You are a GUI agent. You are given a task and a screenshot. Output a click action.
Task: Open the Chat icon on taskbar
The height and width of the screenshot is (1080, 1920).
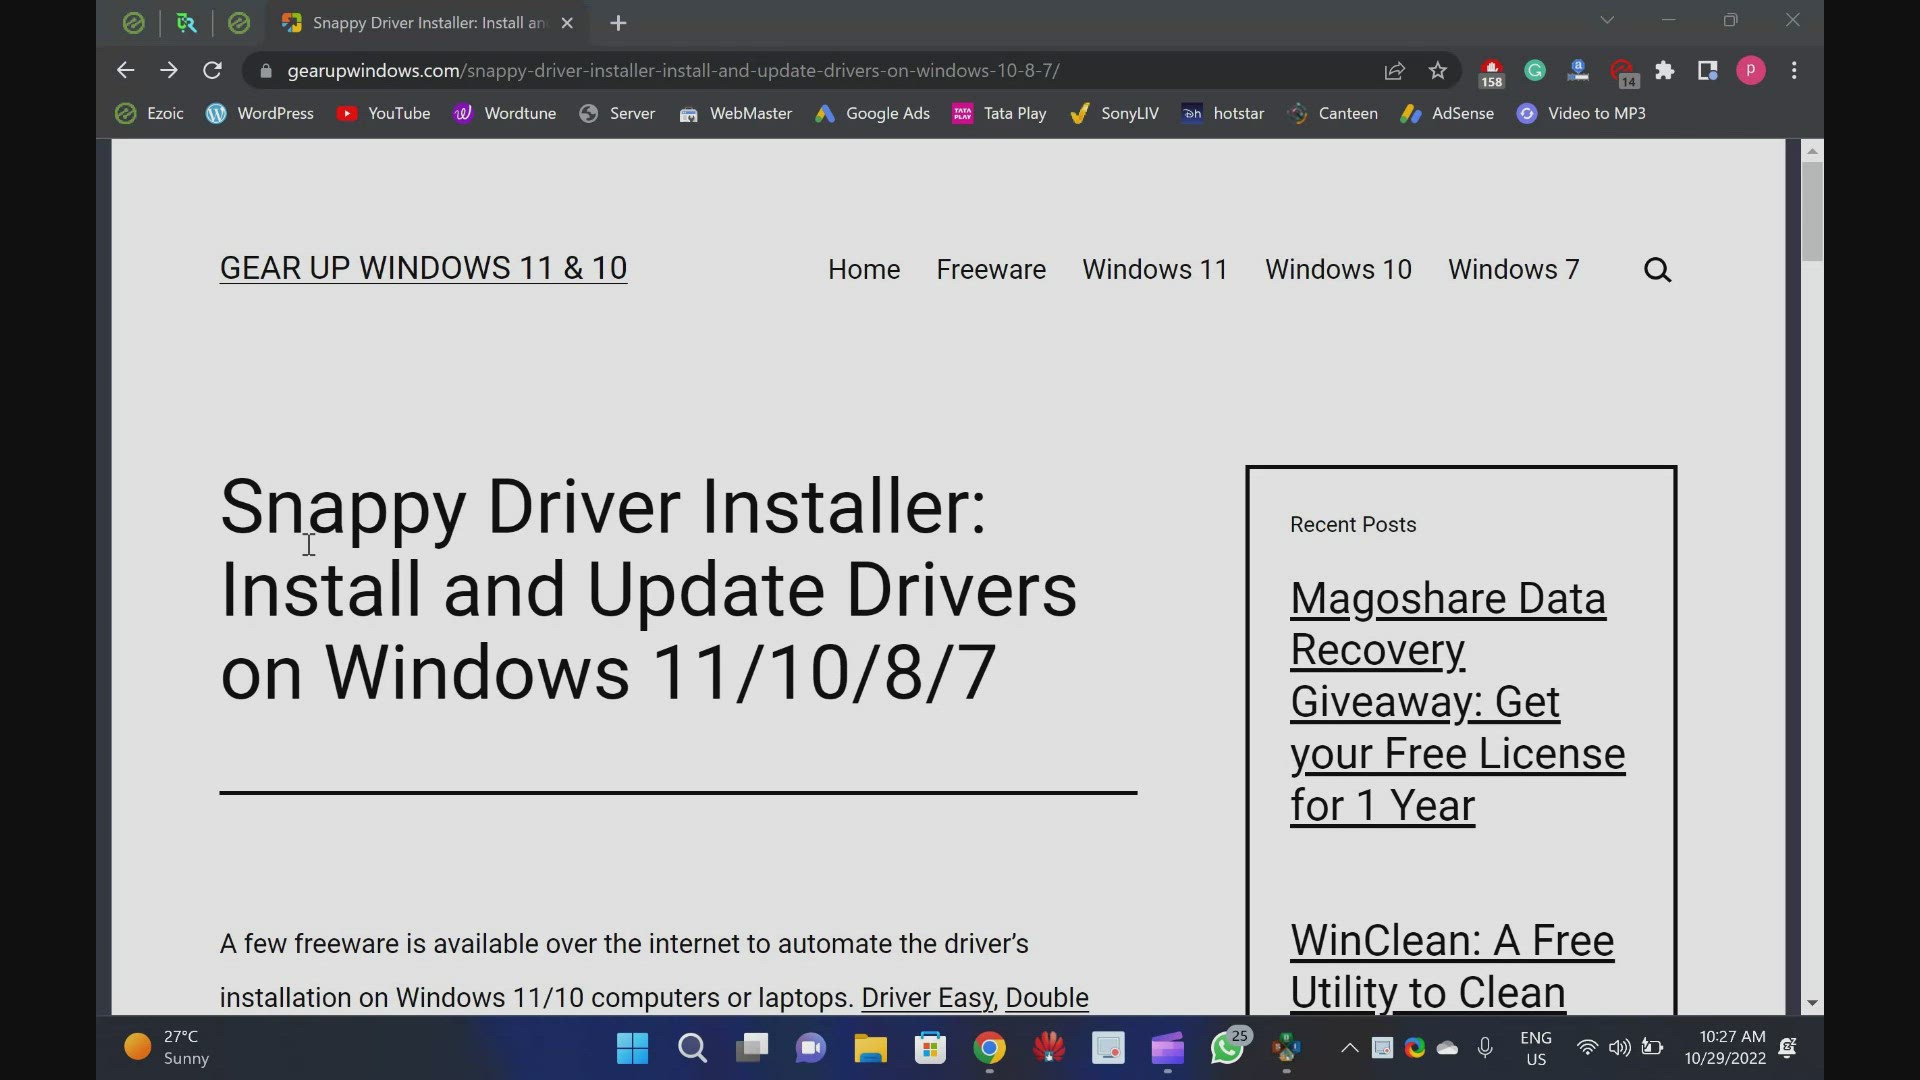(811, 1048)
